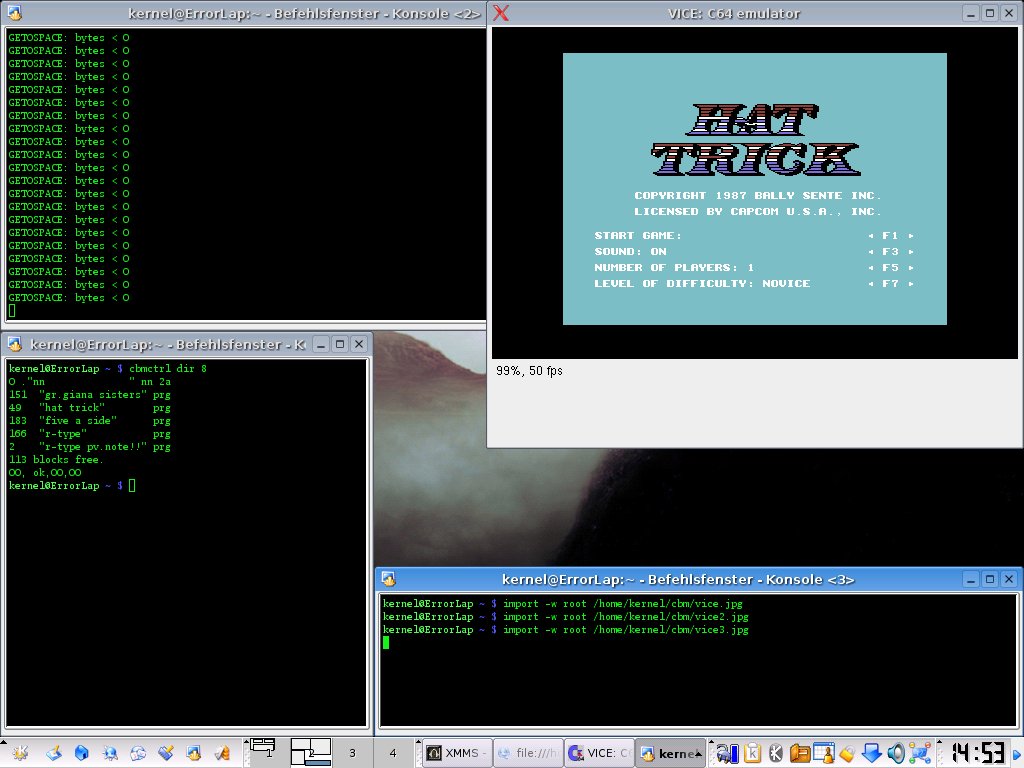Switch to virtual desktop 3
1024x768 pixels.
[x=352, y=753]
